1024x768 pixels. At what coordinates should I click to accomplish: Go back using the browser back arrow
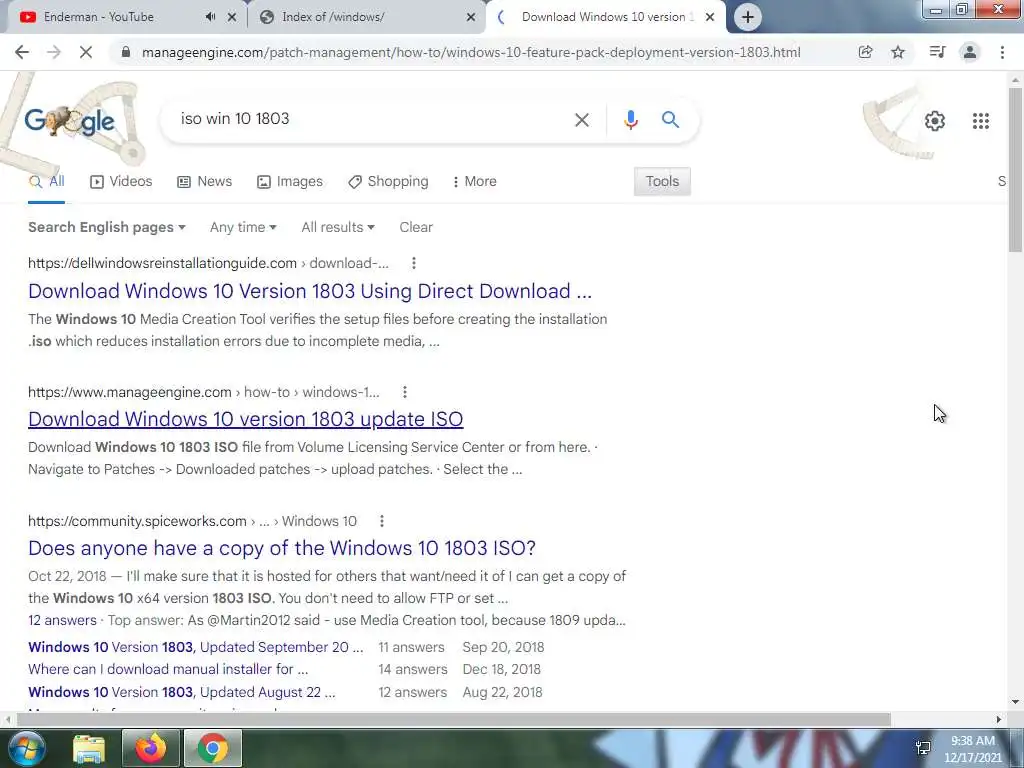click(22, 52)
